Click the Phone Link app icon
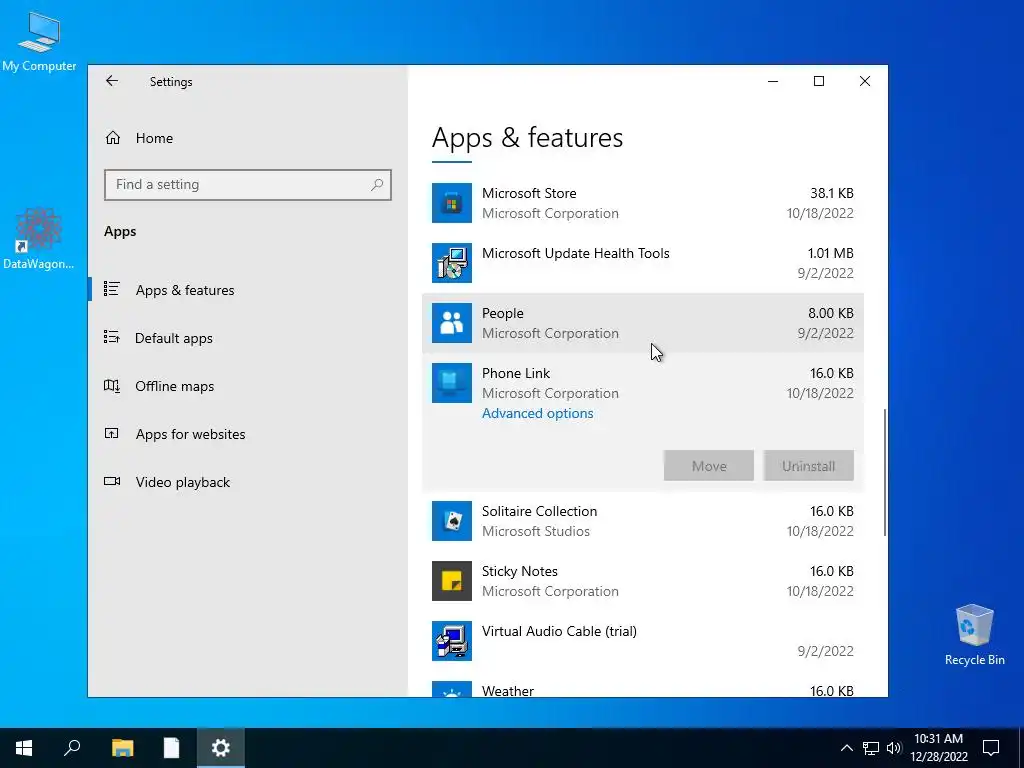Viewport: 1024px width, 768px height. [x=451, y=383]
